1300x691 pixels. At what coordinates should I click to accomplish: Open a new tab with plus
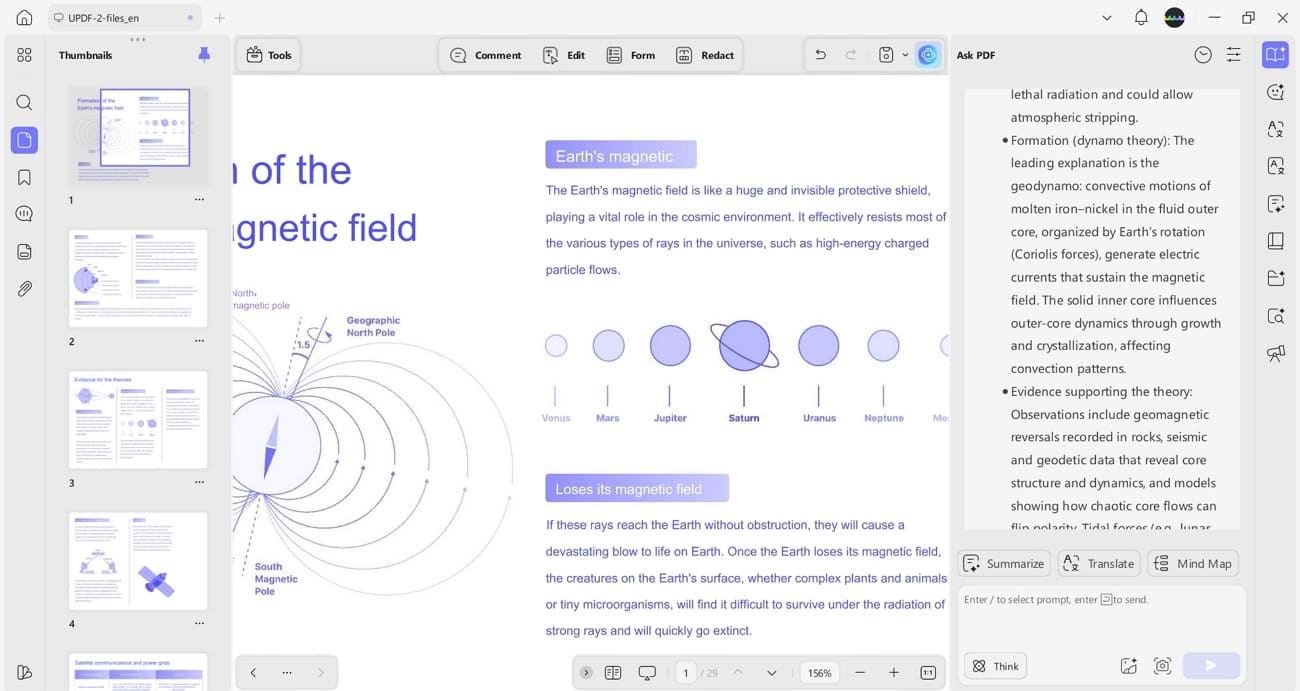[x=220, y=18]
